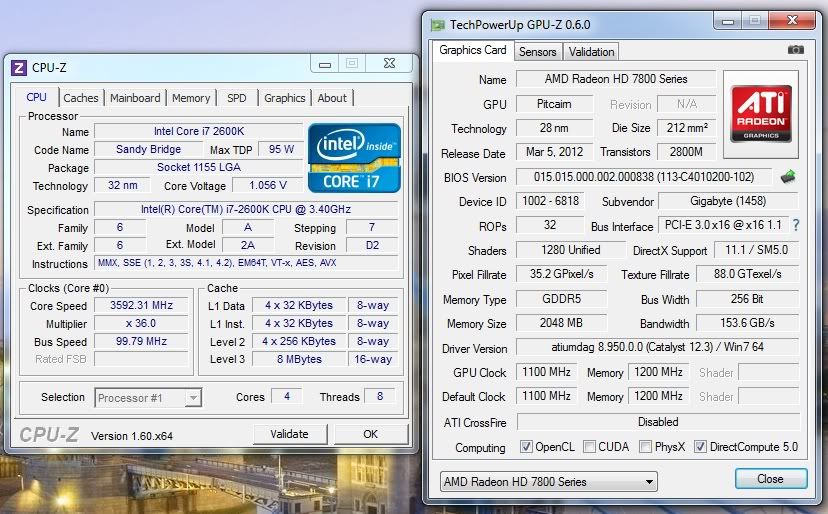Click the Driver Version field
Viewport: 828px width, 514px height.
pyautogui.click(x=657, y=347)
